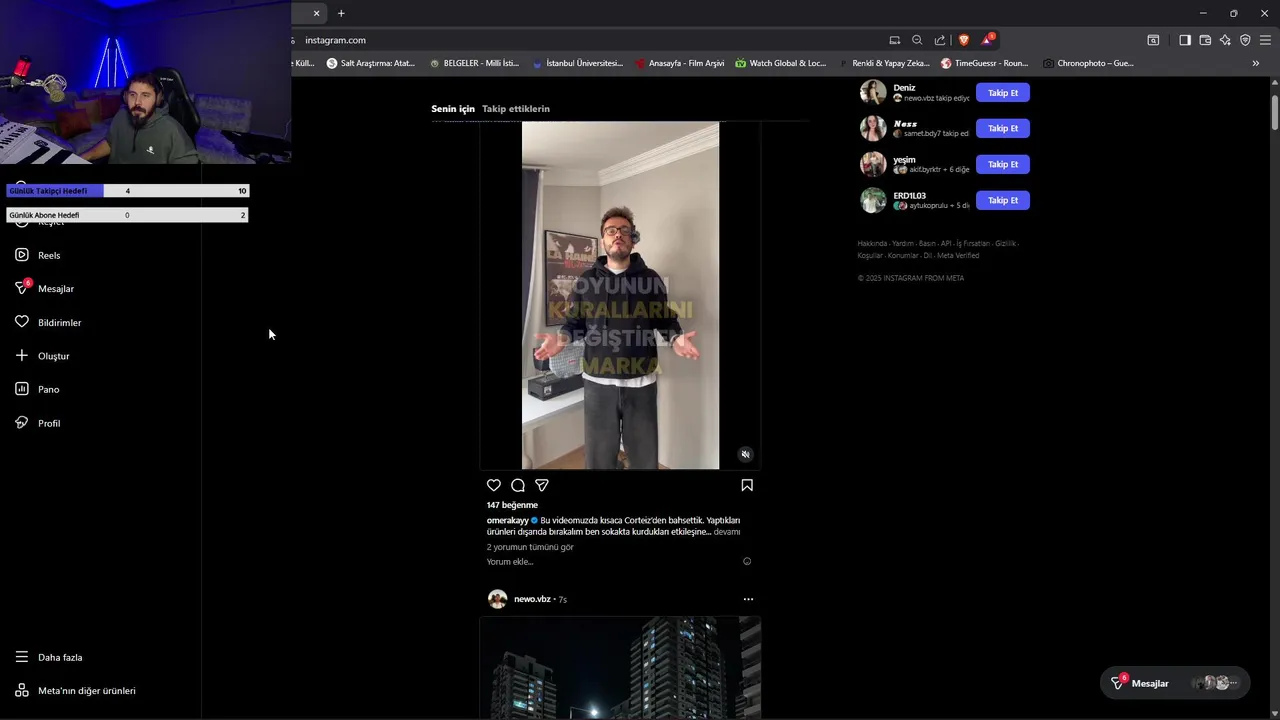Share the omerakayy post via paper plane

coord(542,485)
